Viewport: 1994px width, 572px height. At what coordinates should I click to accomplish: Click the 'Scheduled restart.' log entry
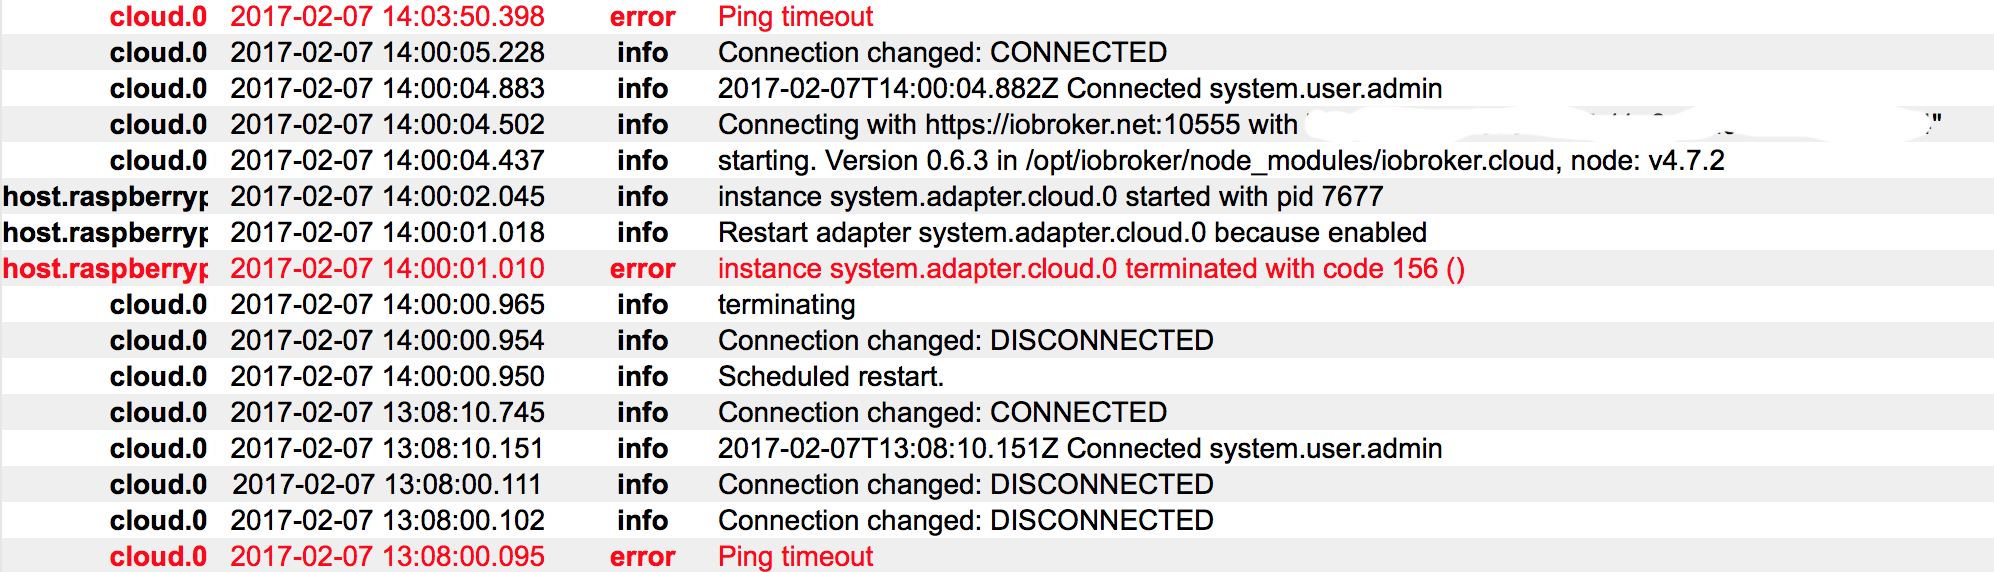point(830,377)
